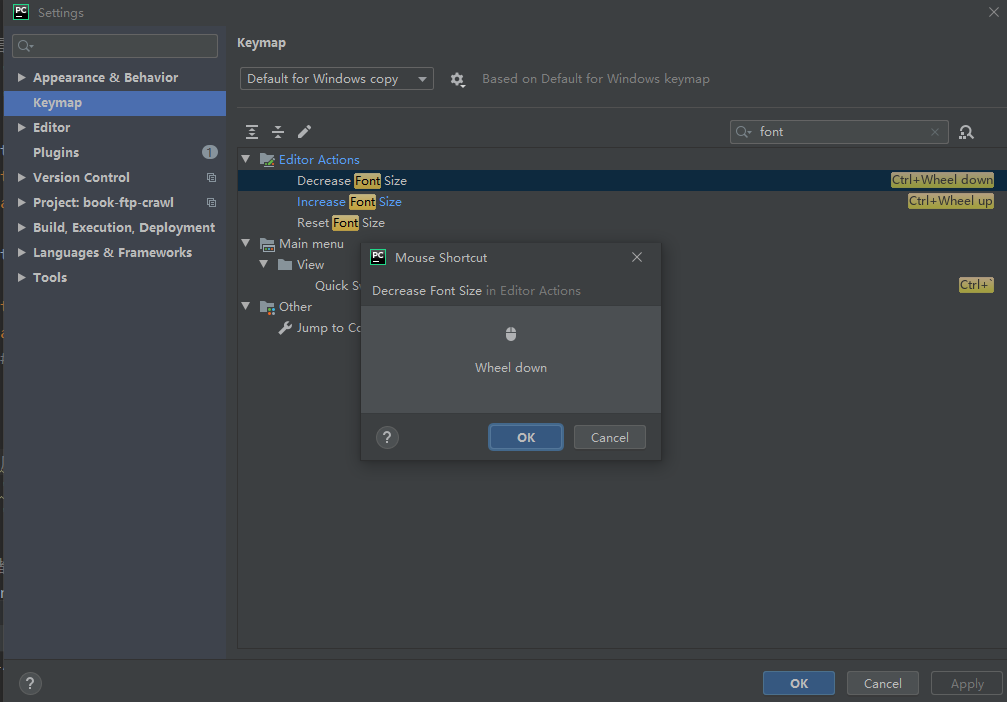
Task: Expand Languages & Frameworks section
Action: (22, 252)
